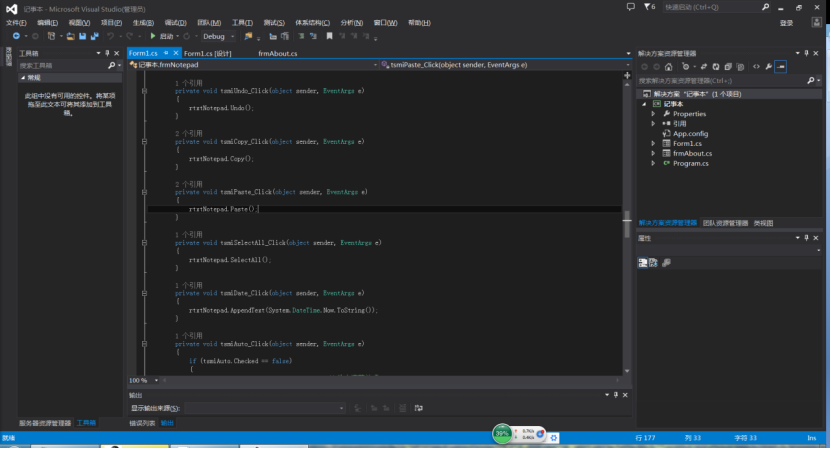This screenshot has height=449, width=831.
Task: Switch to the 服务器资源管理器 tab
Action: 45,423
